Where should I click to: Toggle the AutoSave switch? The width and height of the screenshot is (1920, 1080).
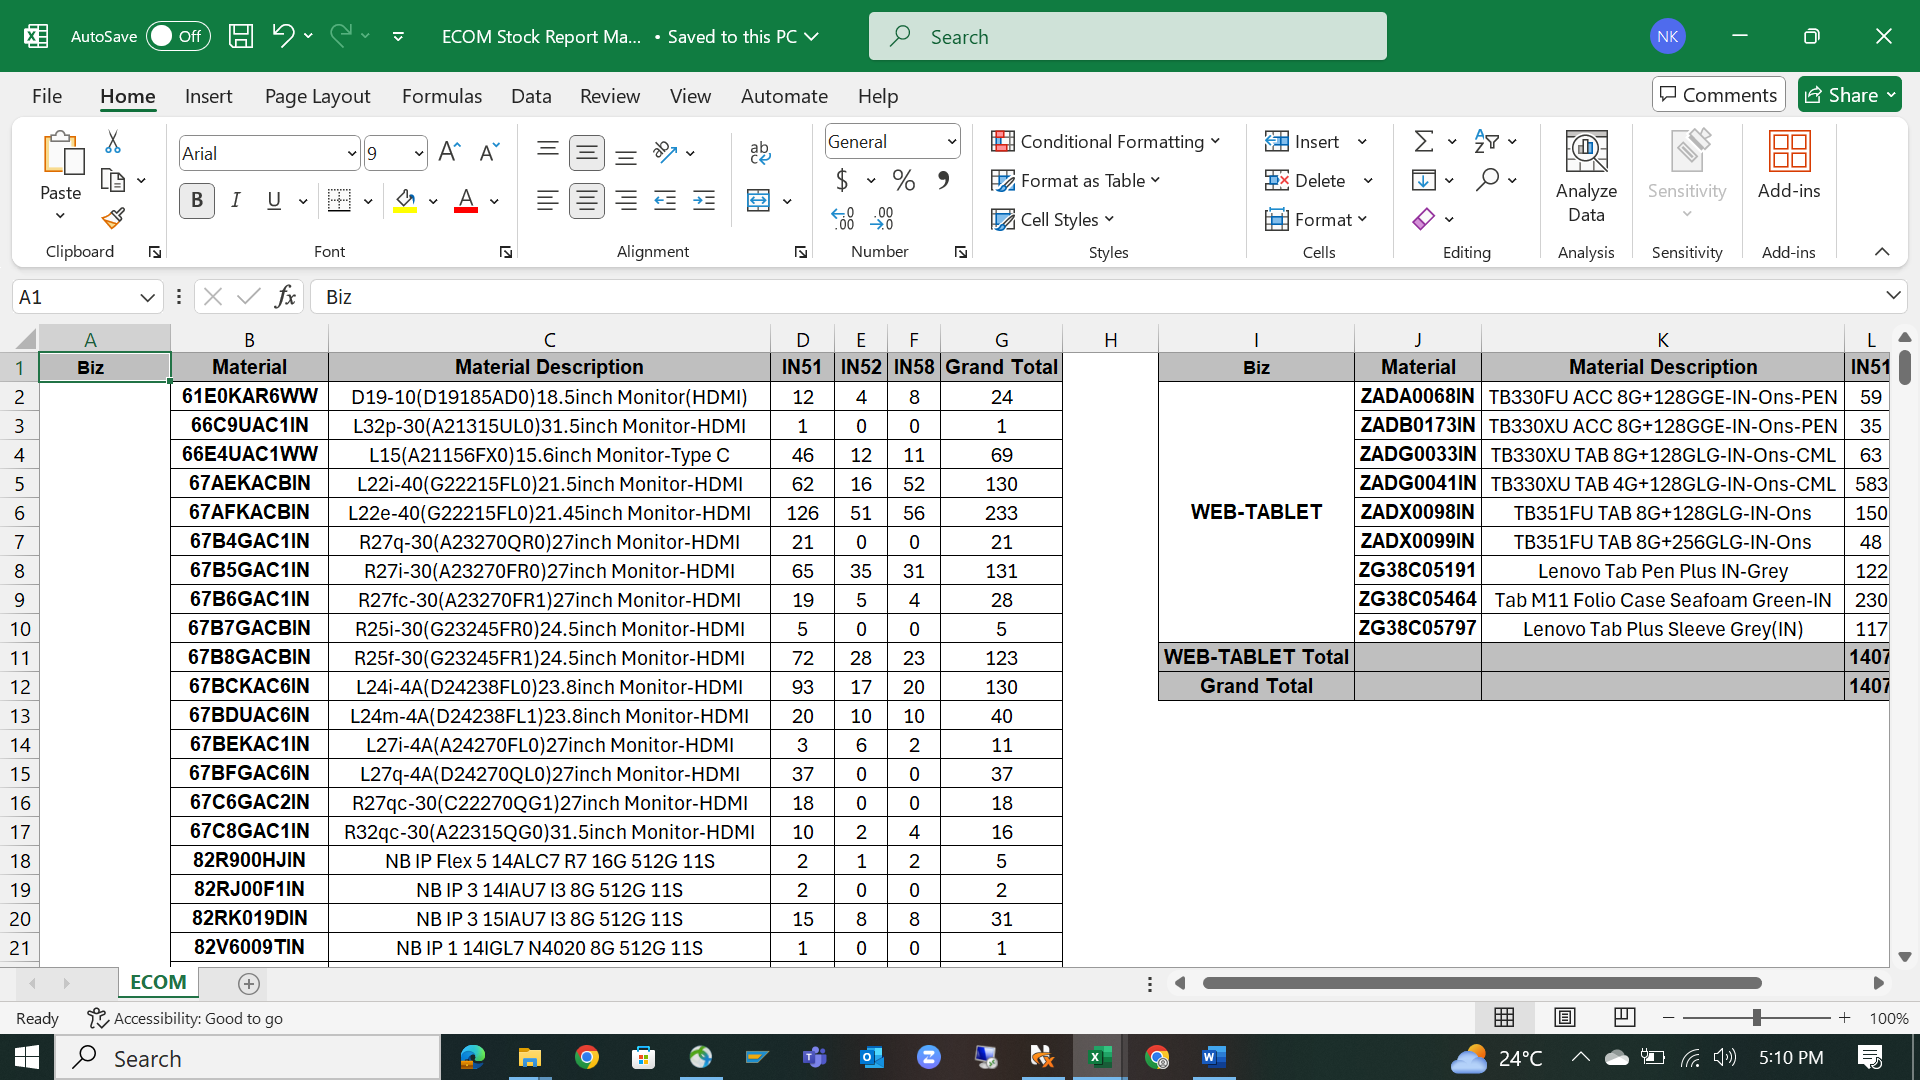coord(177,37)
